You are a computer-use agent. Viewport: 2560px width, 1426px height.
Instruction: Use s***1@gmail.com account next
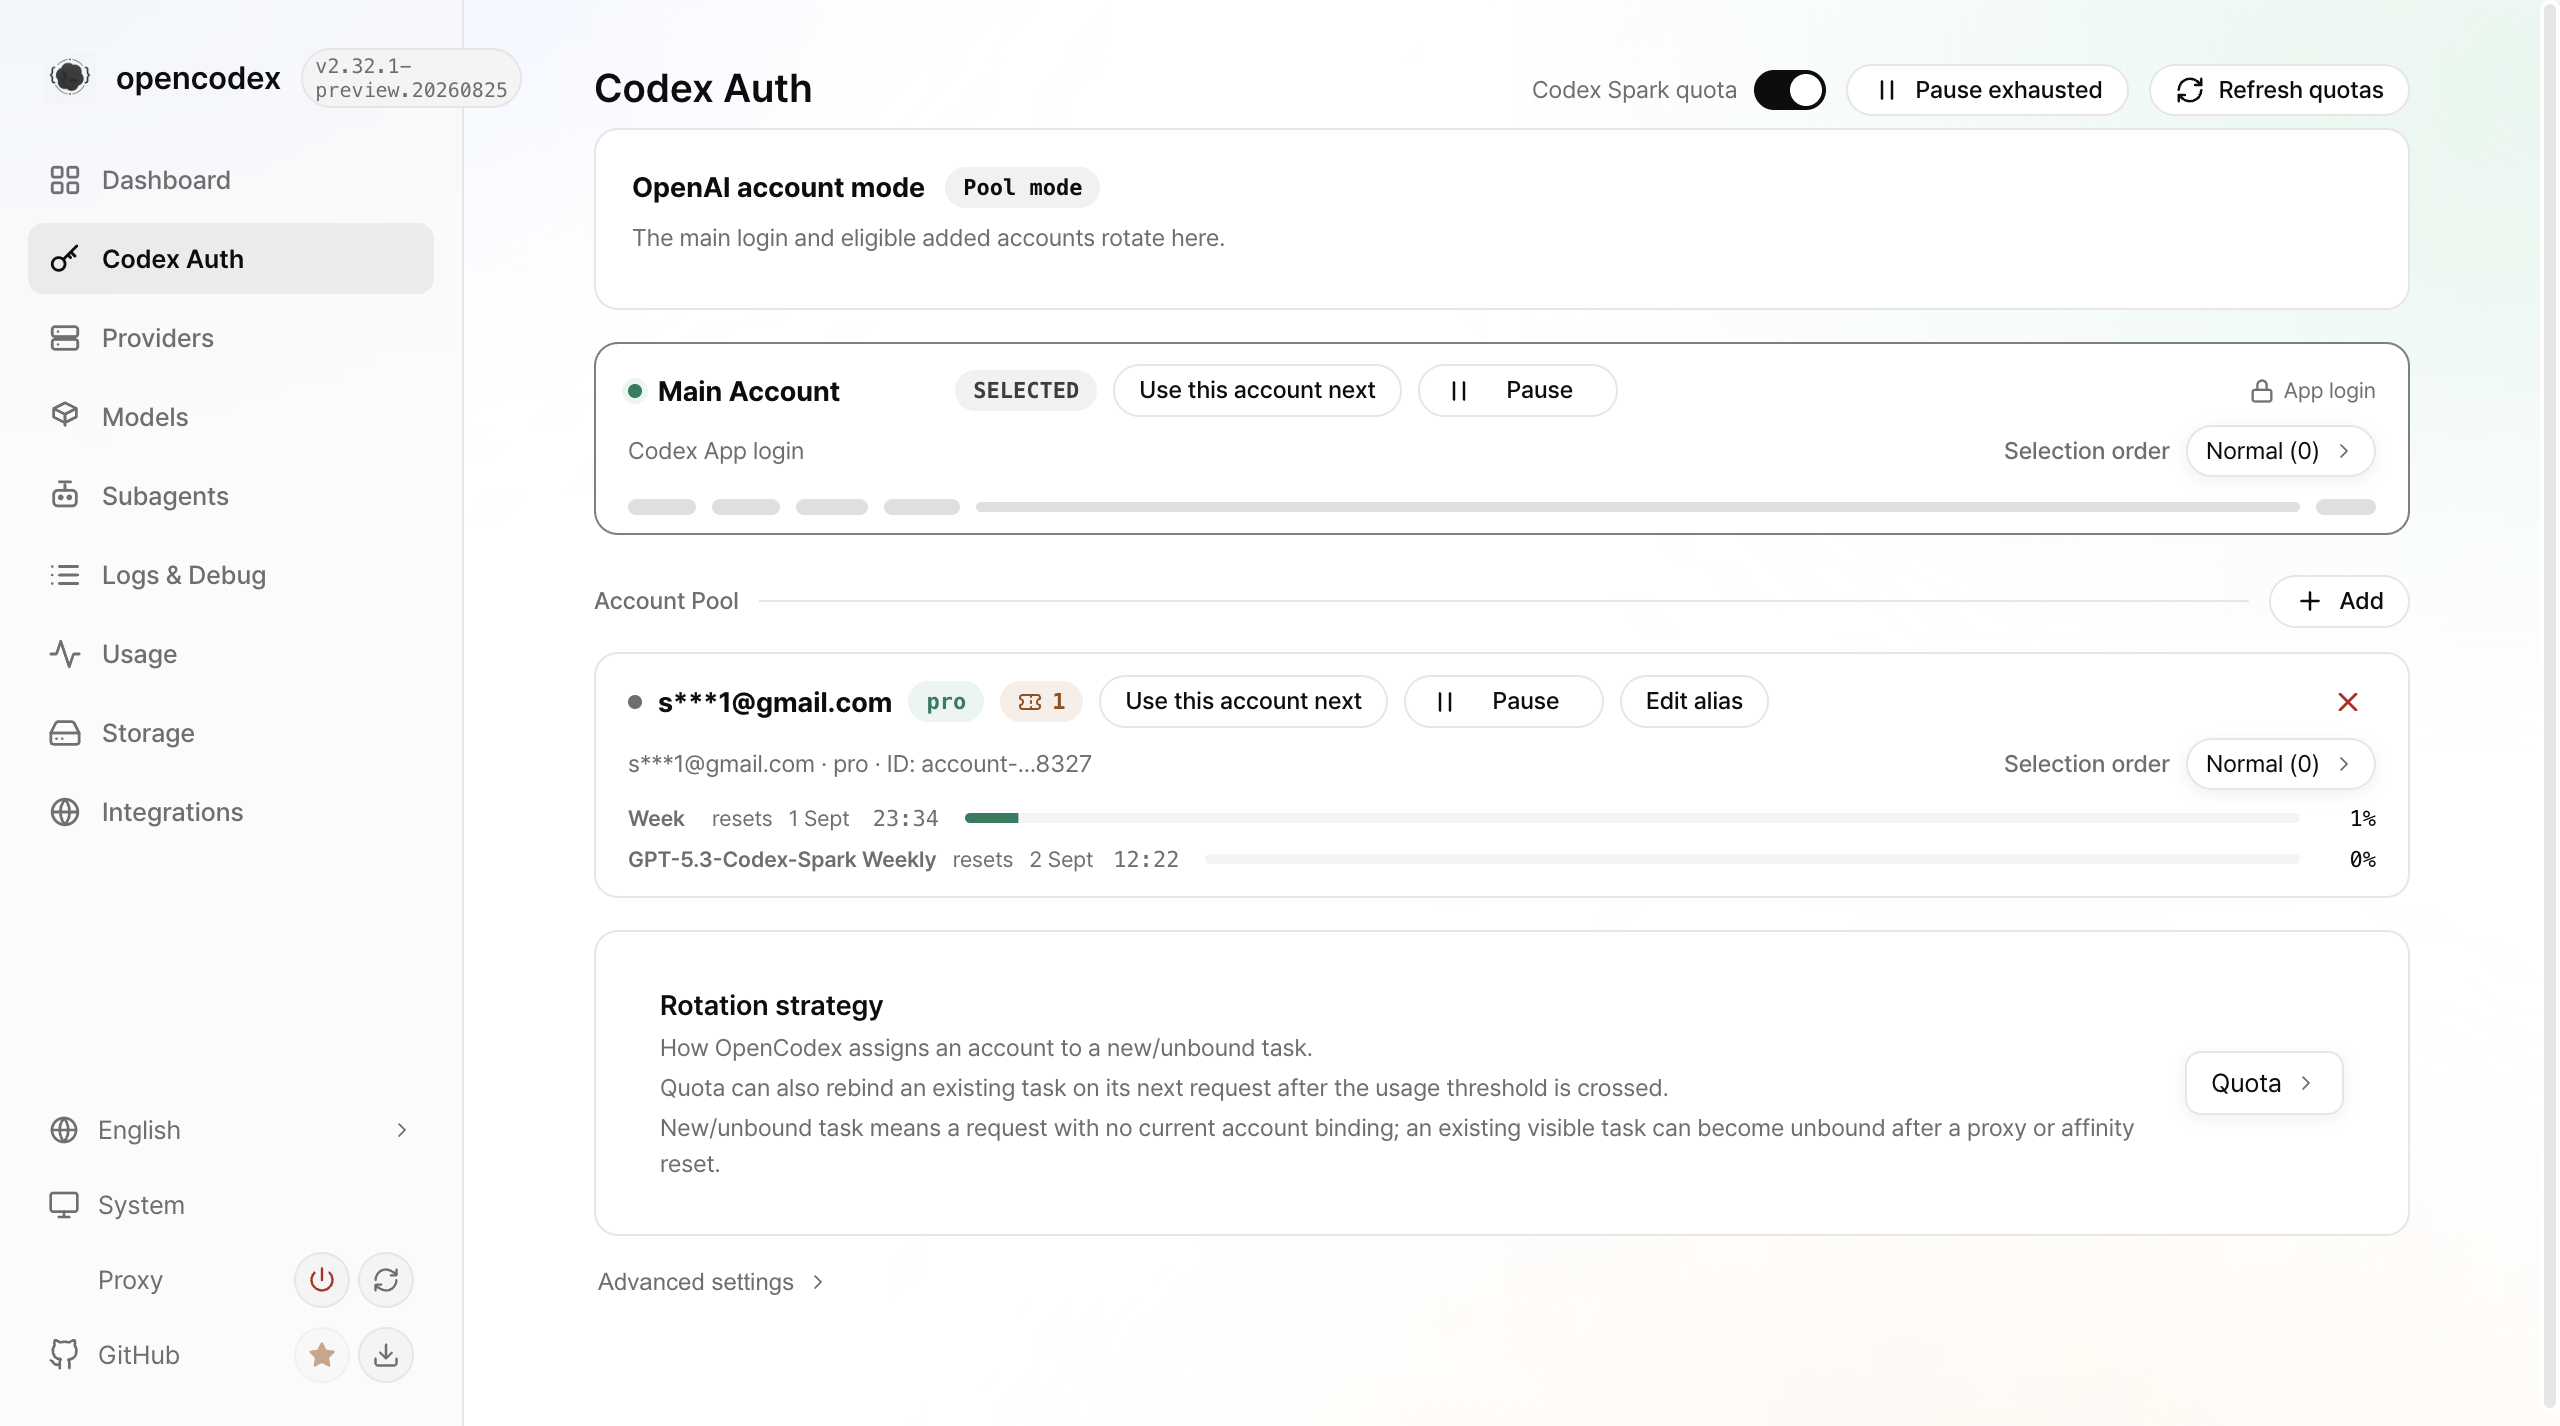point(1243,701)
